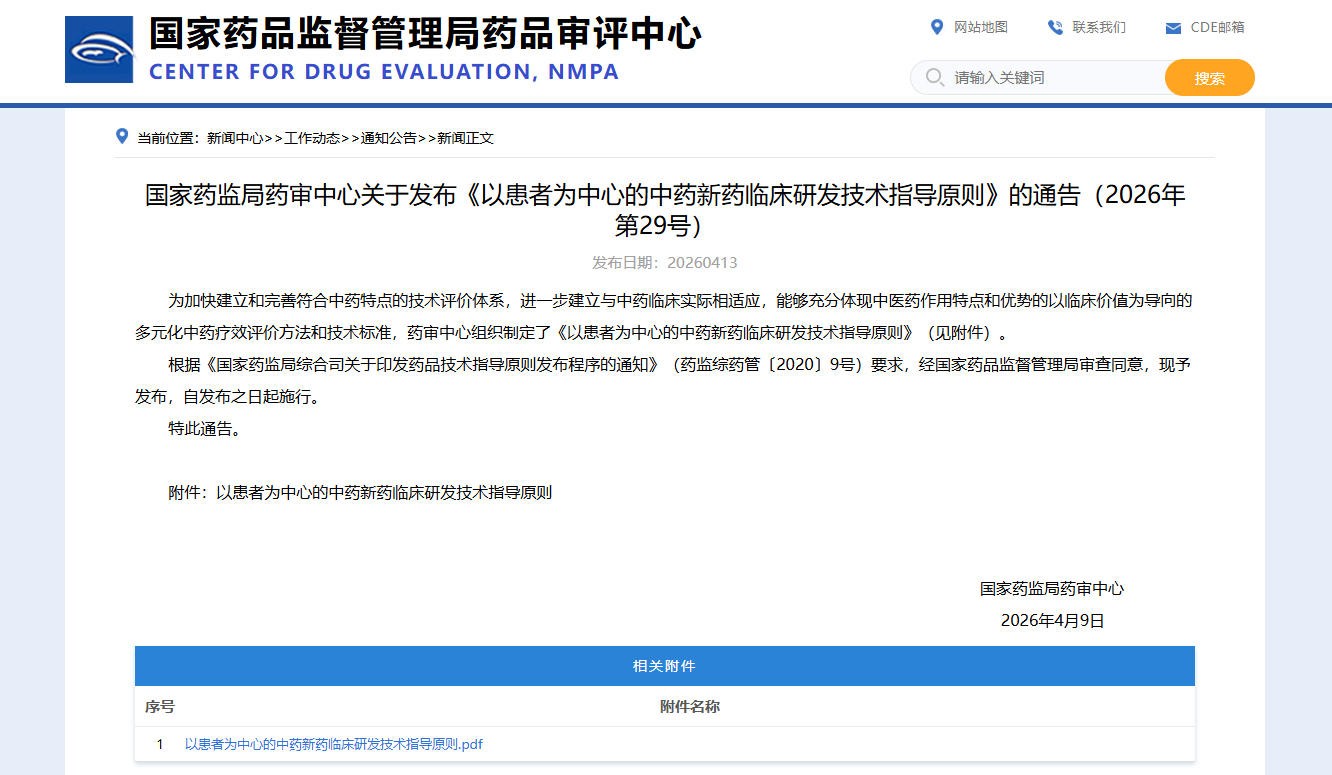Click the 特此通告。 line
The height and width of the screenshot is (775, 1332).
tap(204, 429)
